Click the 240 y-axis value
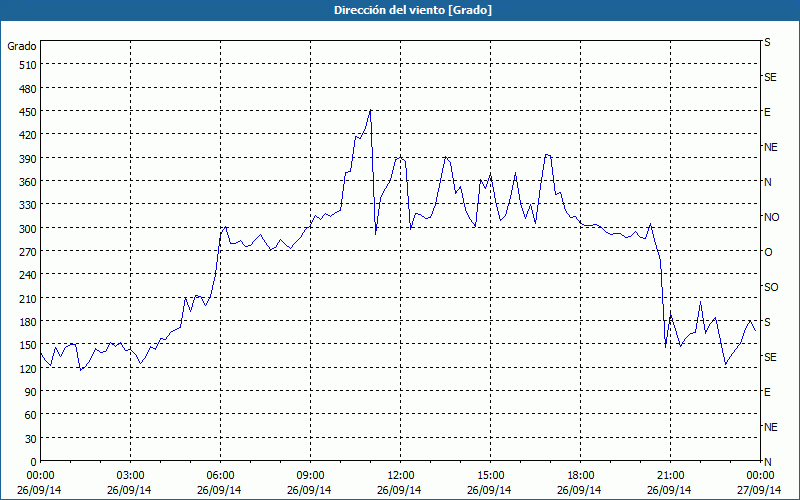 click(28, 276)
